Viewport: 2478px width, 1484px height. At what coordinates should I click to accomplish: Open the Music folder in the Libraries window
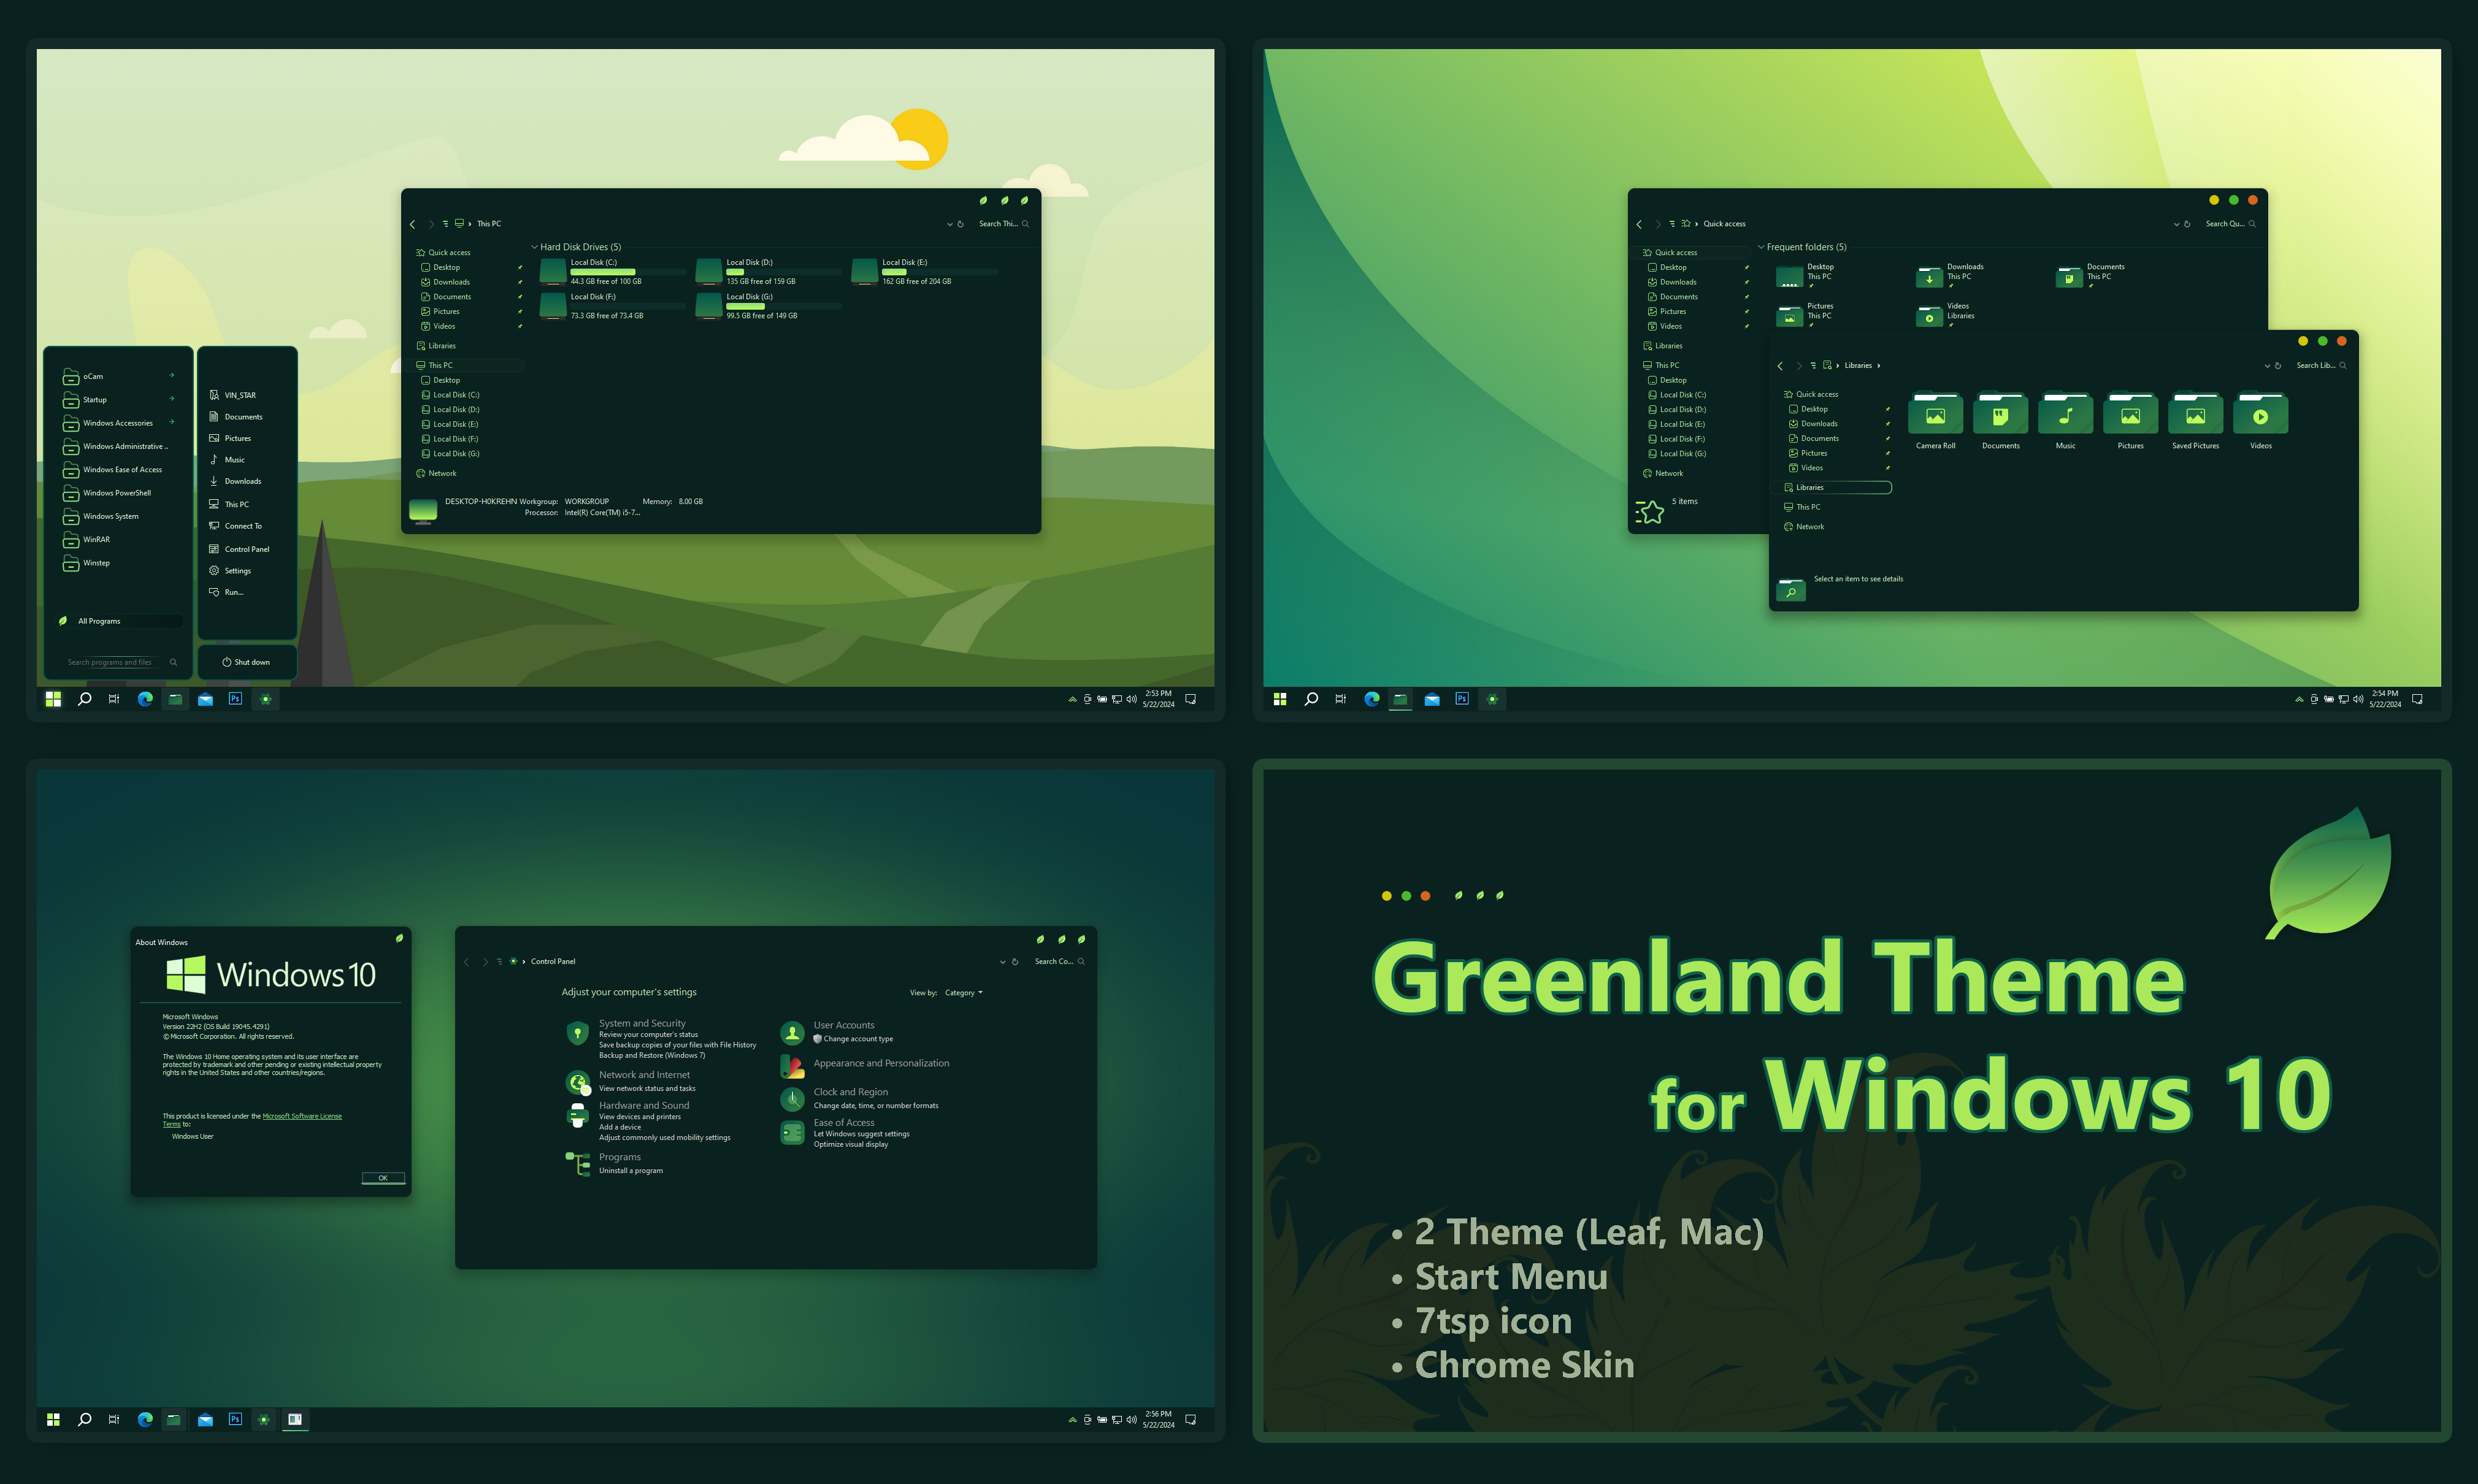click(x=2066, y=413)
